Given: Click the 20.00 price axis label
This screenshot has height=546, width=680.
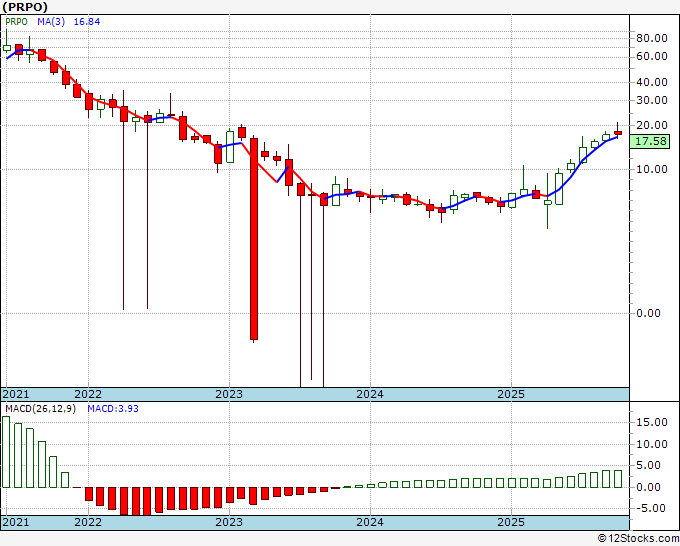Looking at the screenshot, I should click(x=651, y=125).
